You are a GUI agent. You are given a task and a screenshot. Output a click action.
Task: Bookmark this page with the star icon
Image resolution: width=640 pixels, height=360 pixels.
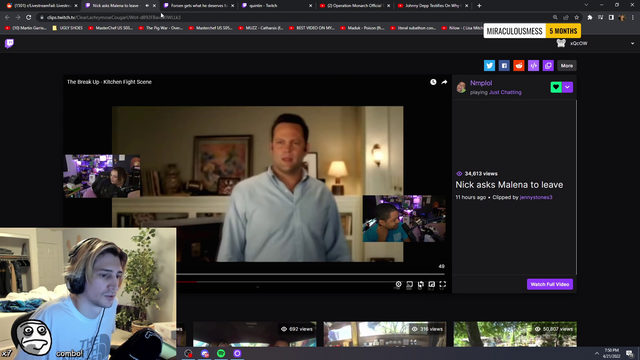(576, 18)
